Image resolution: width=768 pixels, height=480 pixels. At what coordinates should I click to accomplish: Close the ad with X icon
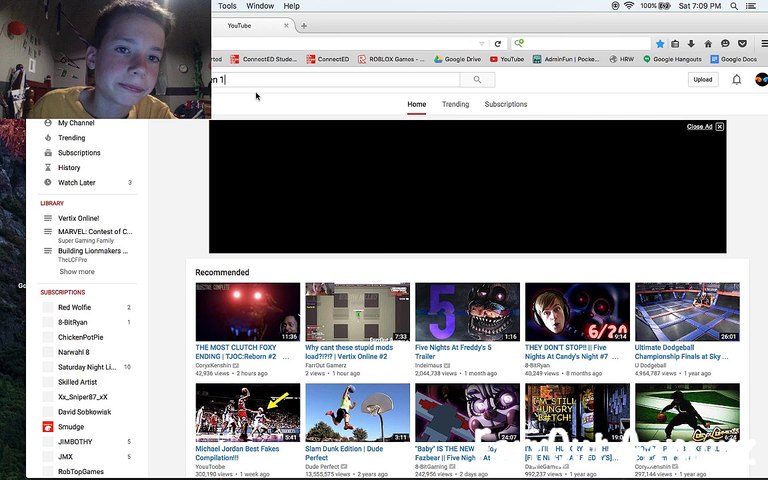coord(720,127)
